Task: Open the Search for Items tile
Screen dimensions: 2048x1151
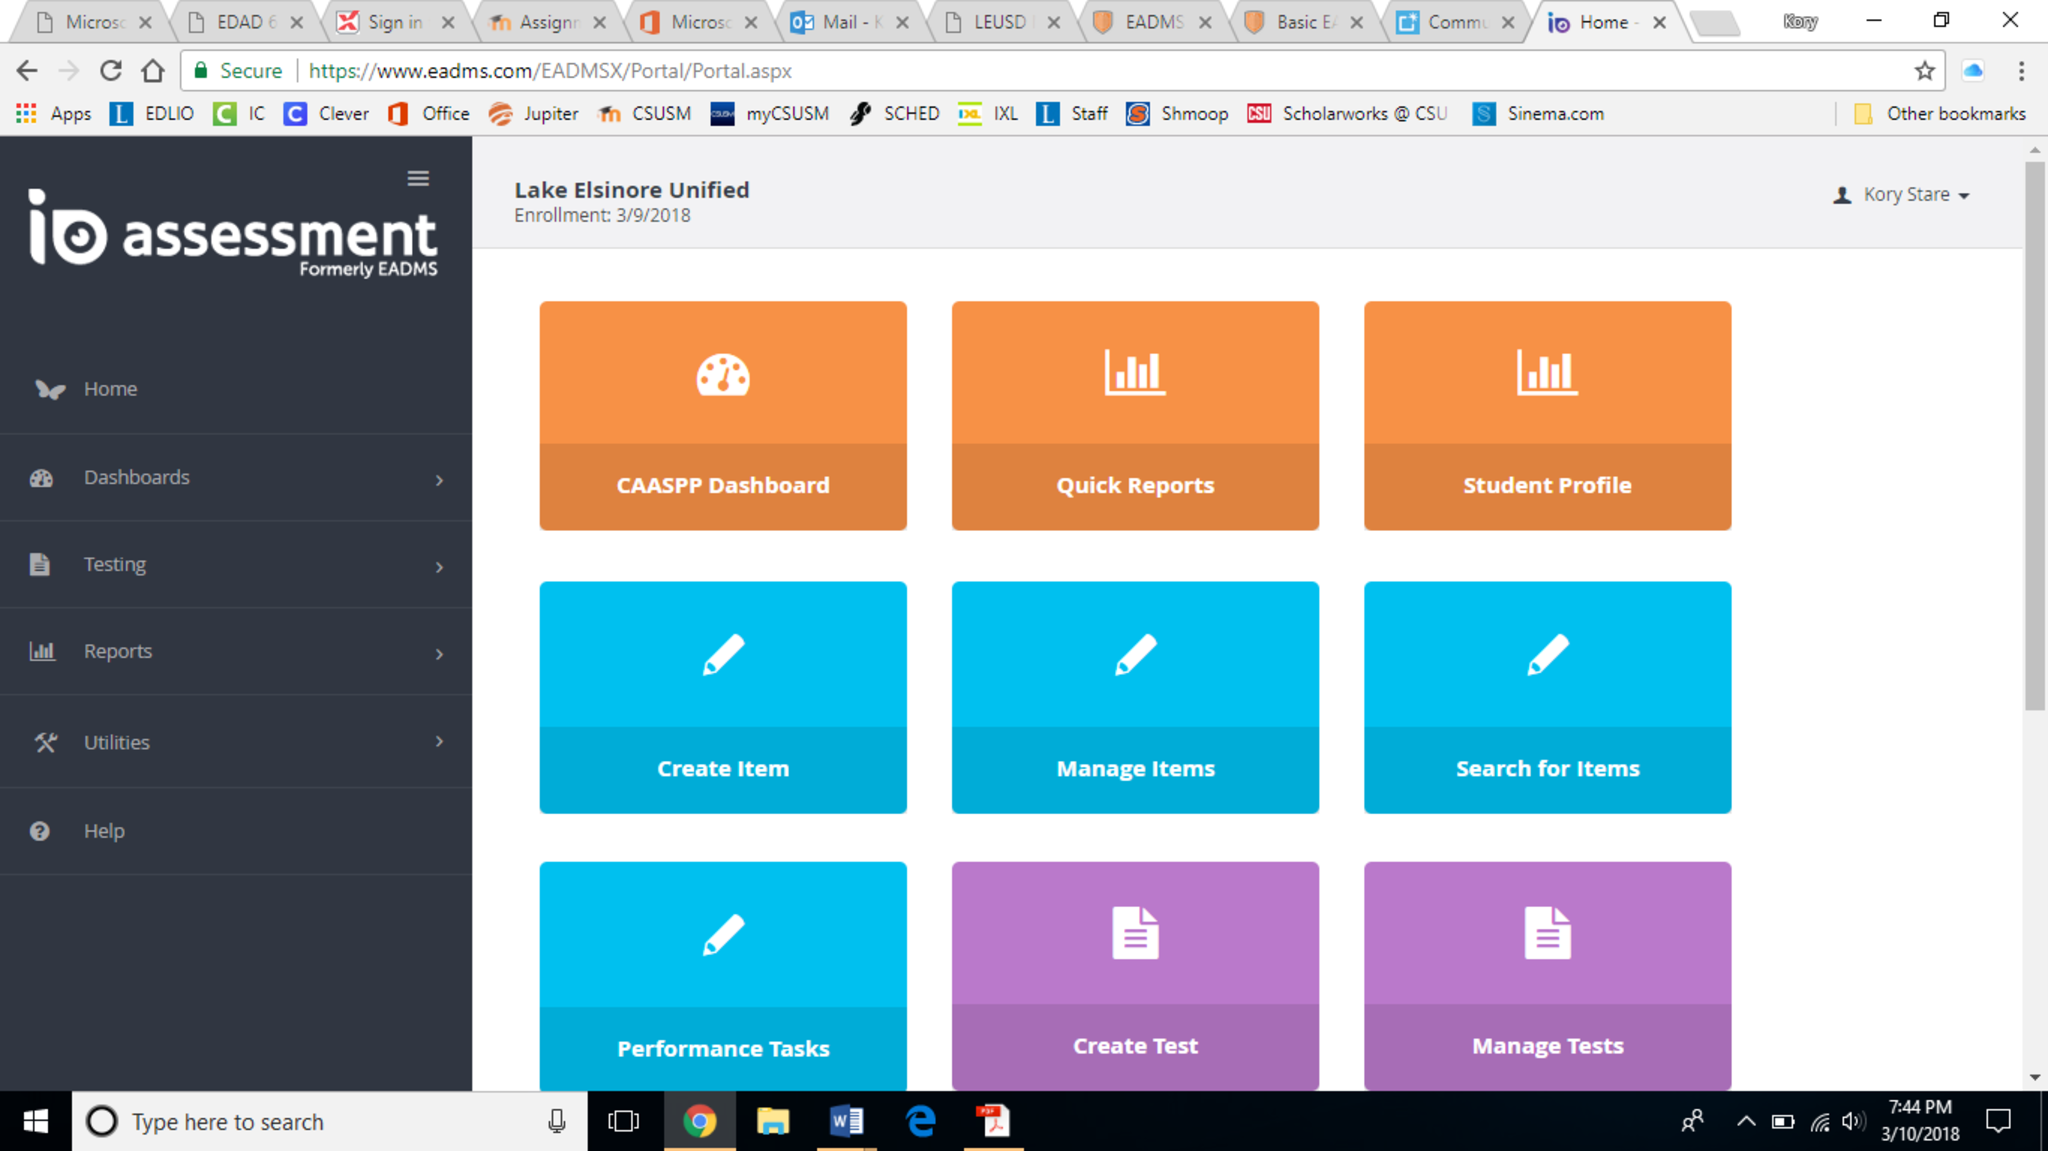Action: (x=1547, y=697)
